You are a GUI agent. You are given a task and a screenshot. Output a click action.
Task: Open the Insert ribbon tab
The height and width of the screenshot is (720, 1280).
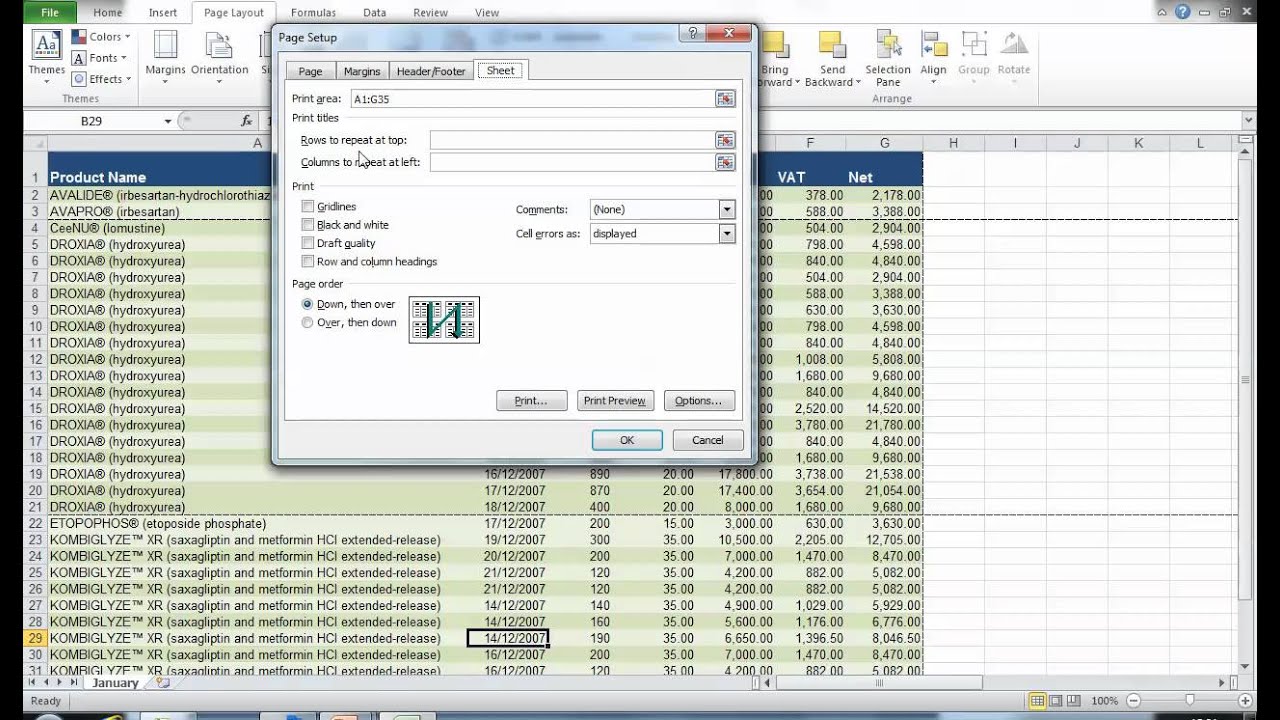(x=163, y=12)
